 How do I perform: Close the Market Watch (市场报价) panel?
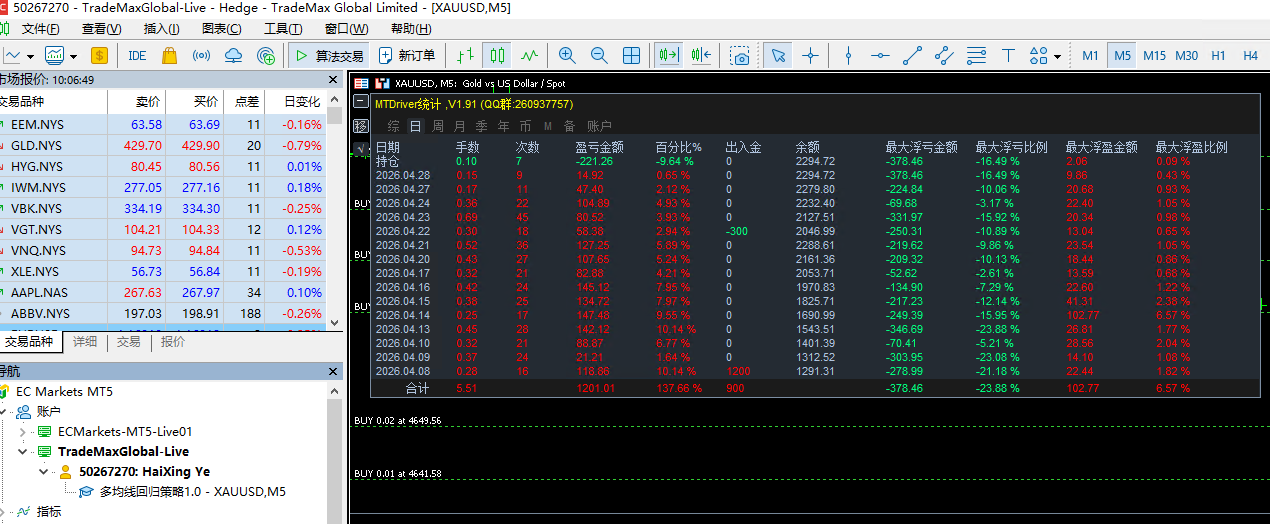[334, 79]
